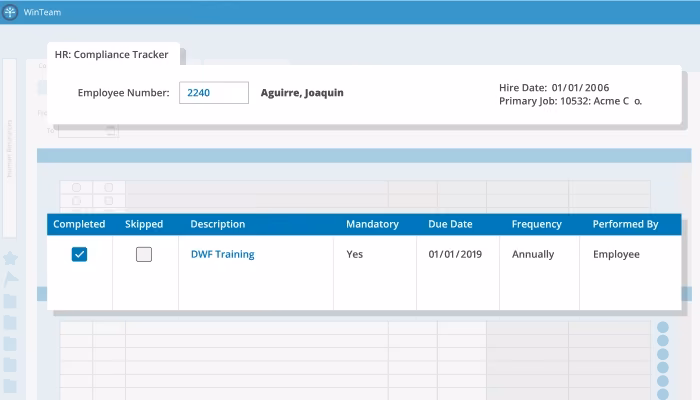Click the WinTeam logo icon
700x400 pixels.
click(10, 12)
